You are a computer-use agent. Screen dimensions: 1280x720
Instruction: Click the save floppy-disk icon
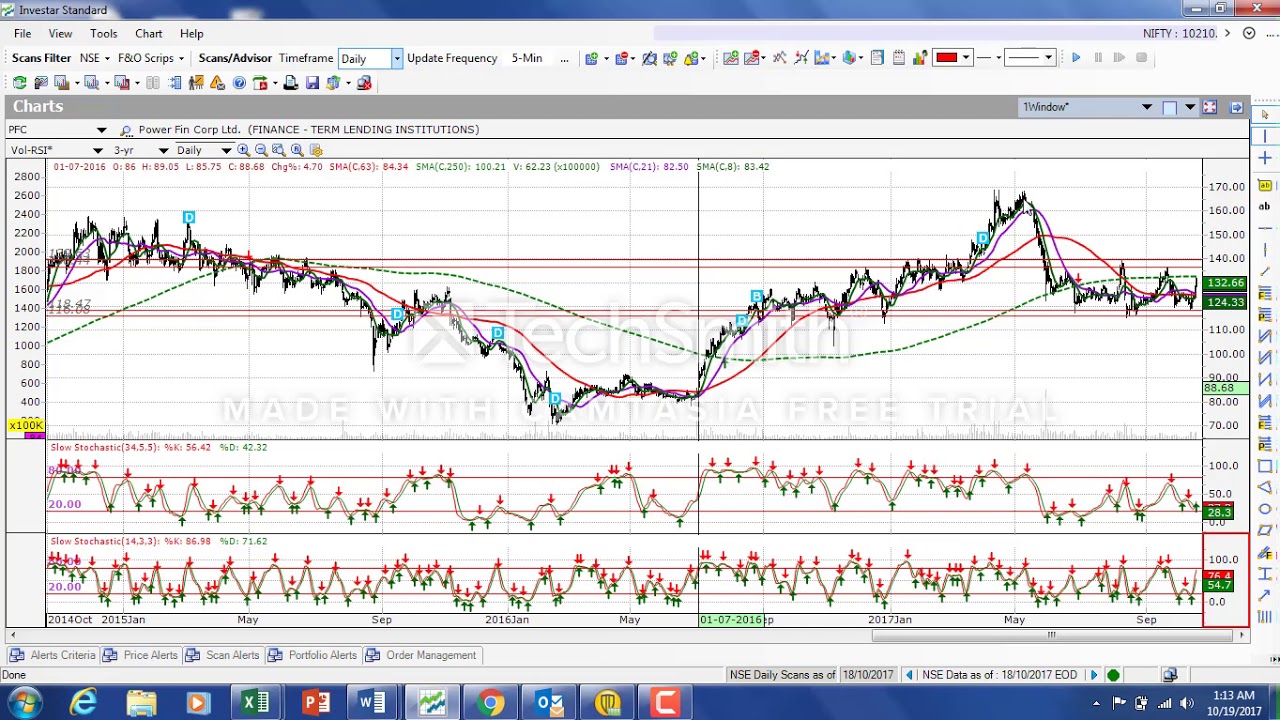pos(312,83)
